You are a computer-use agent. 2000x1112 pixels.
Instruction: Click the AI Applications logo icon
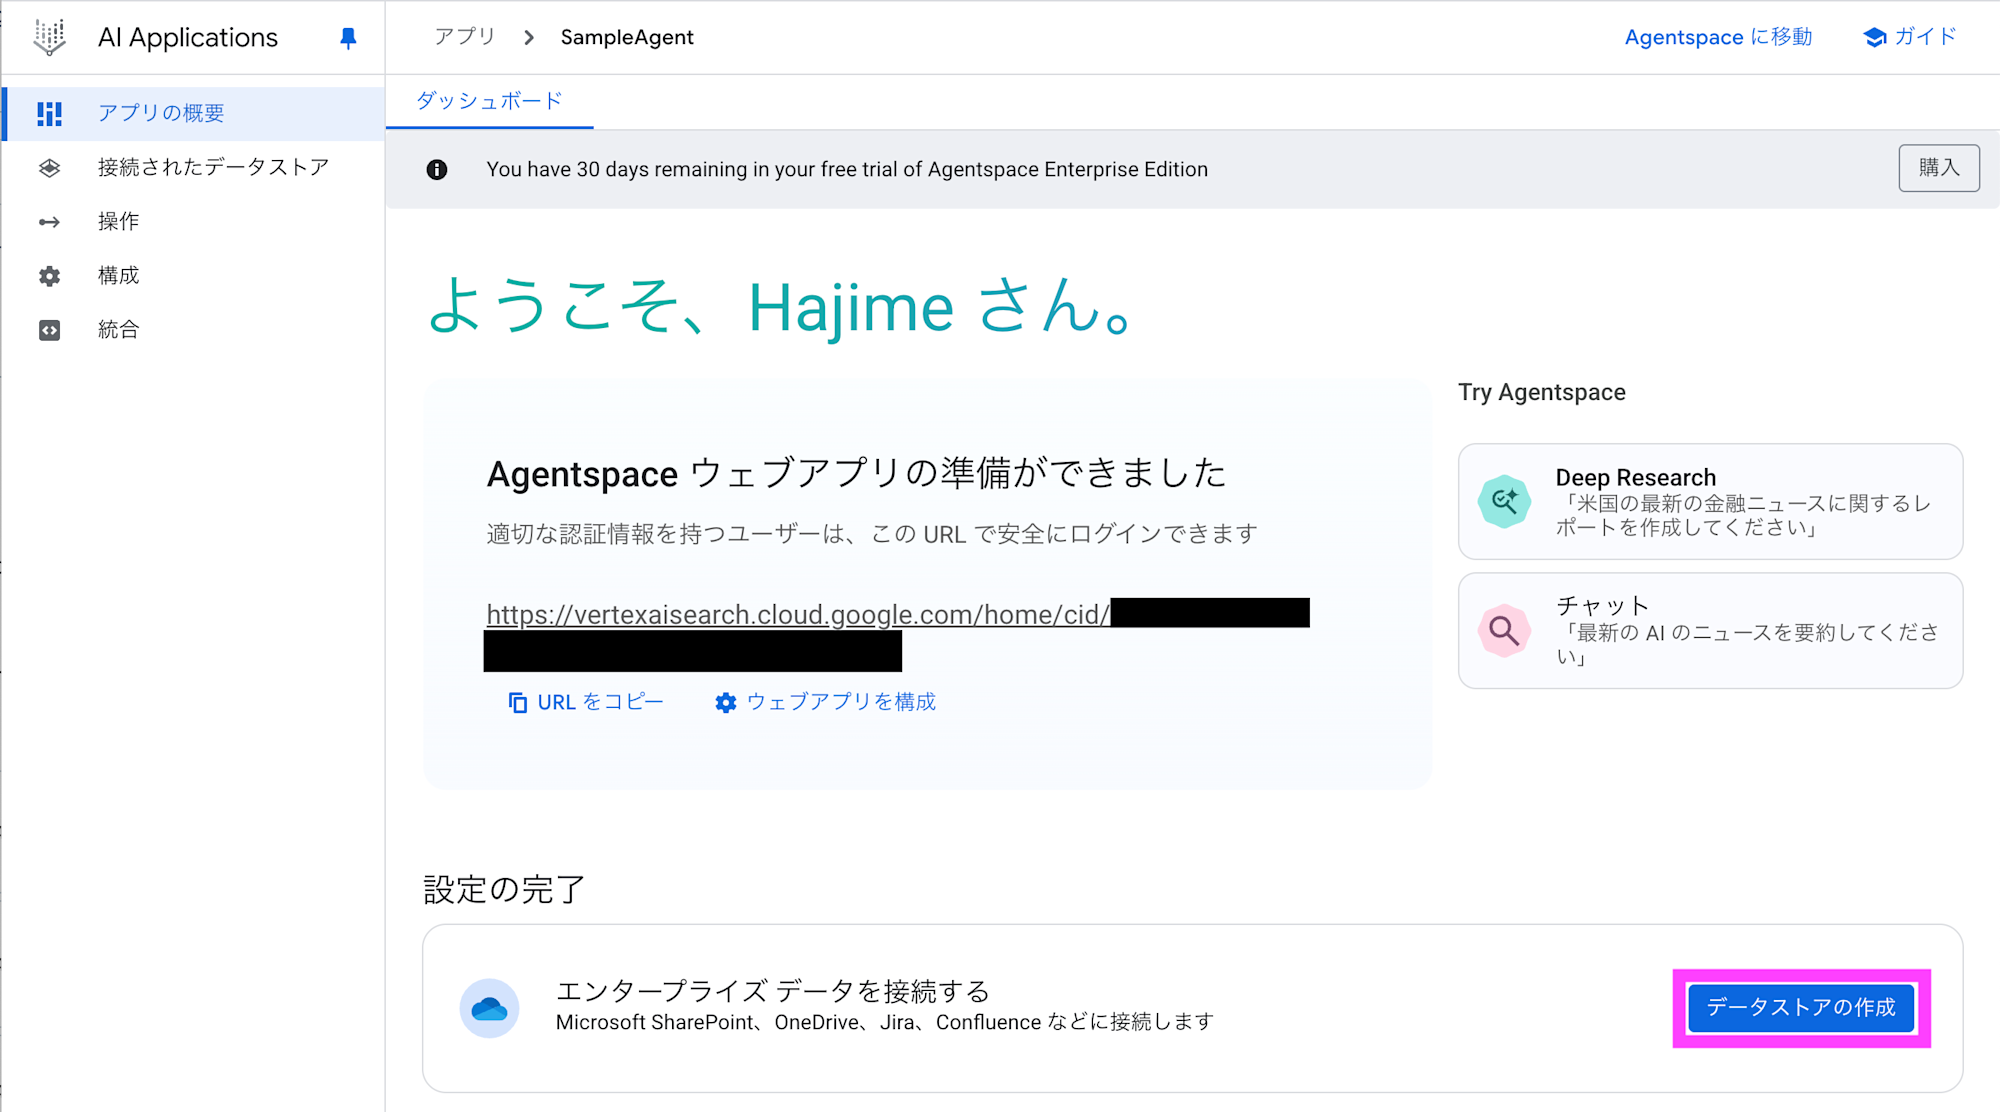(x=49, y=37)
